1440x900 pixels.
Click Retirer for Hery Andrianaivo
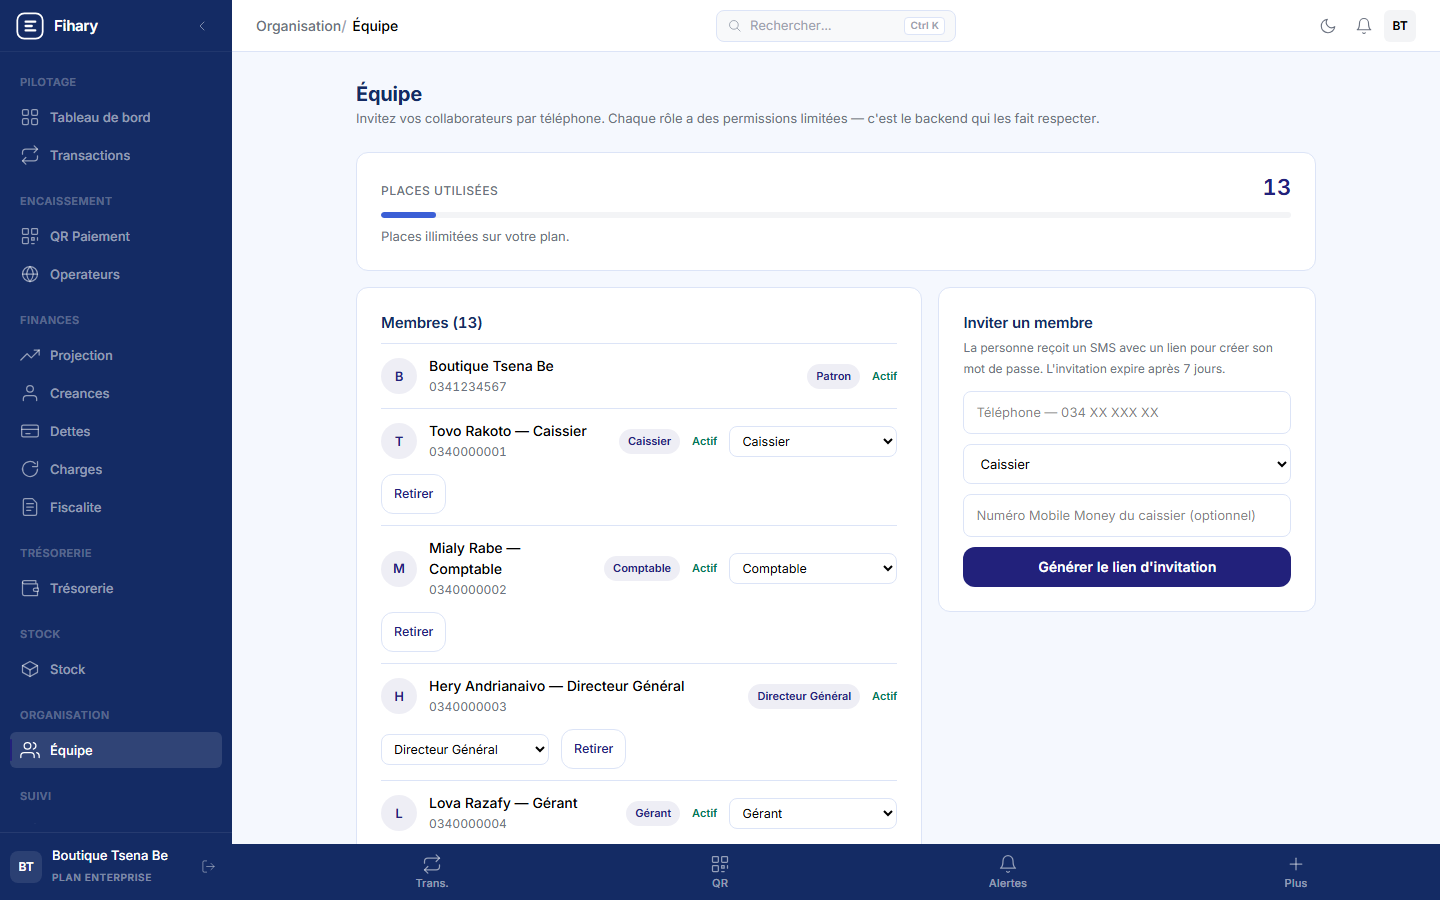coord(593,749)
